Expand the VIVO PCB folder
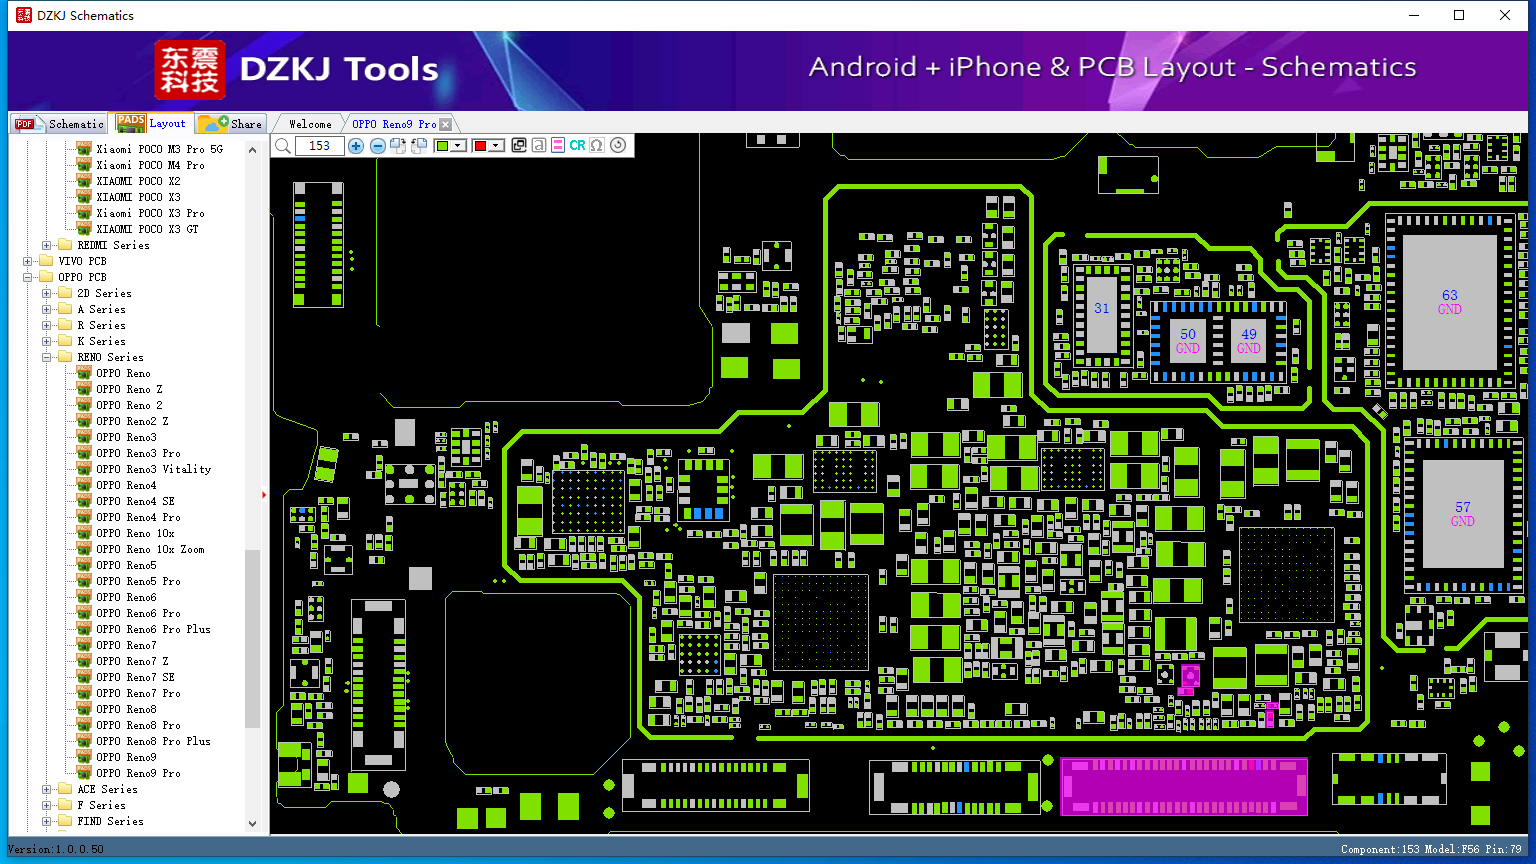The width and height of the screenshot is (1536, 864). coord(28,261)
